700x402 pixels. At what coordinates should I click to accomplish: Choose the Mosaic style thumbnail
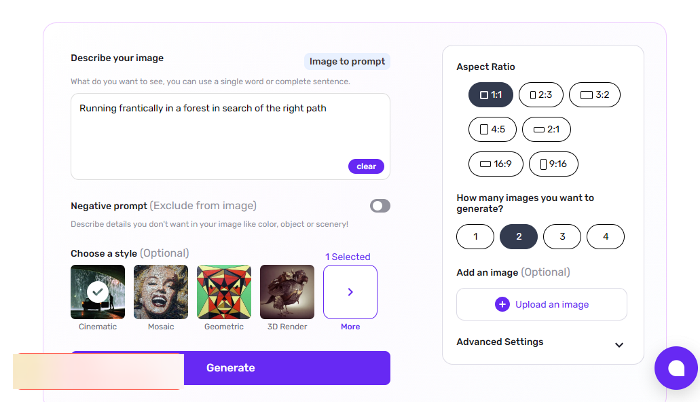[160, 292]
